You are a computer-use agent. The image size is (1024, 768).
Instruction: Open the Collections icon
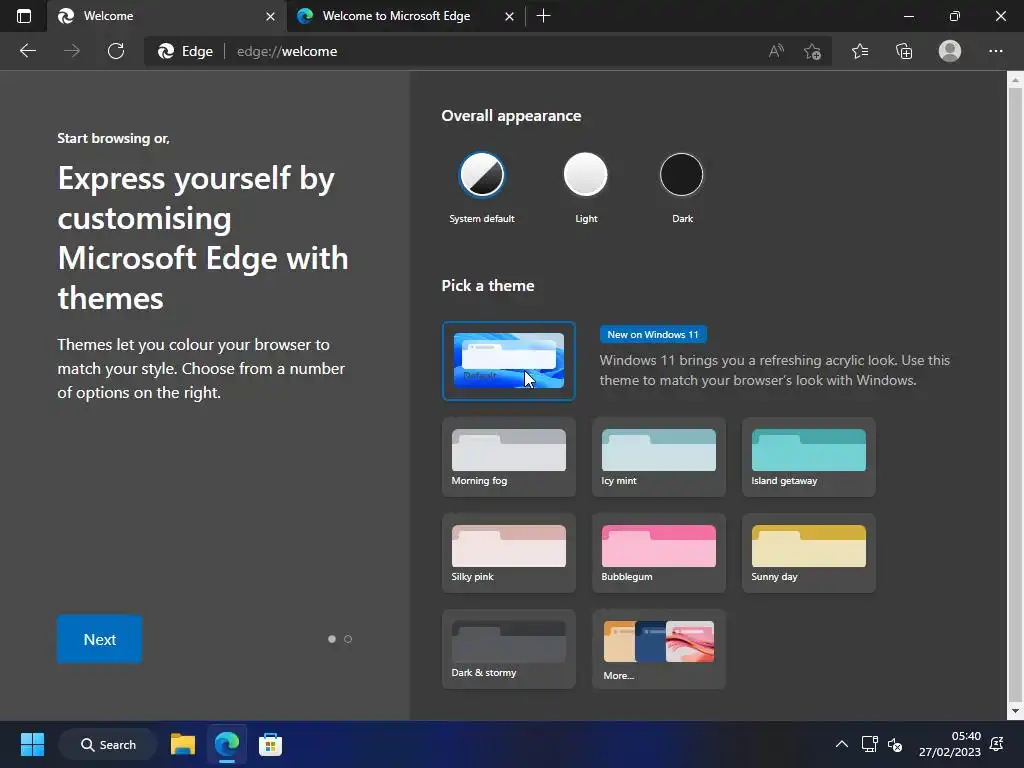904,51
